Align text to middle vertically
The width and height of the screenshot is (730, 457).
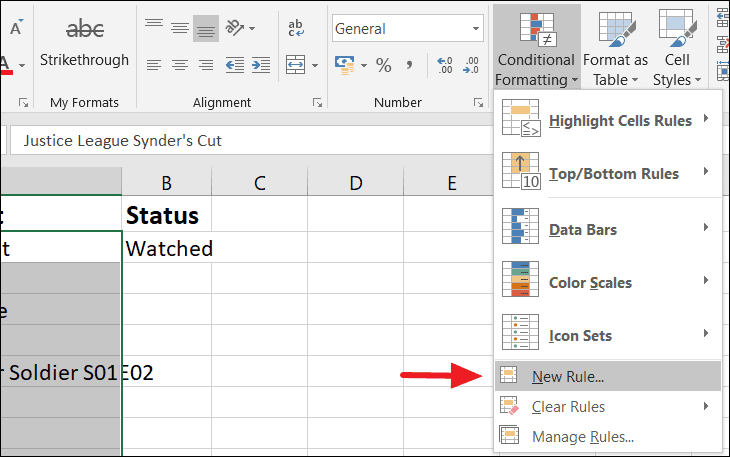(180, 28)
